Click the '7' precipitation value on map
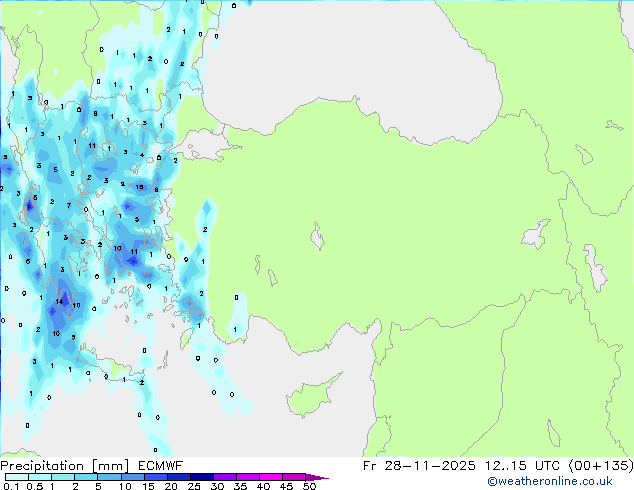The height and width of the screenshot is (490, 634). click(x=69, y=205)
